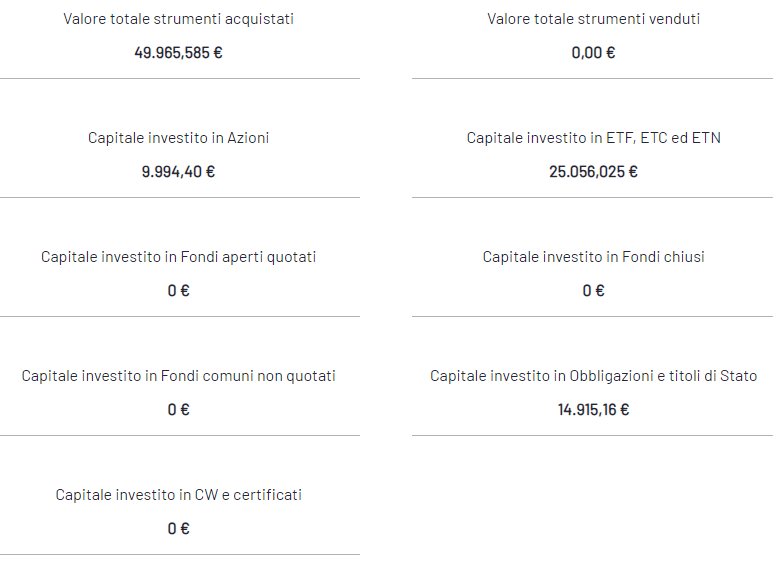Click 'Capitale investito in Fondi chiusi' label

tap(594, 257)
